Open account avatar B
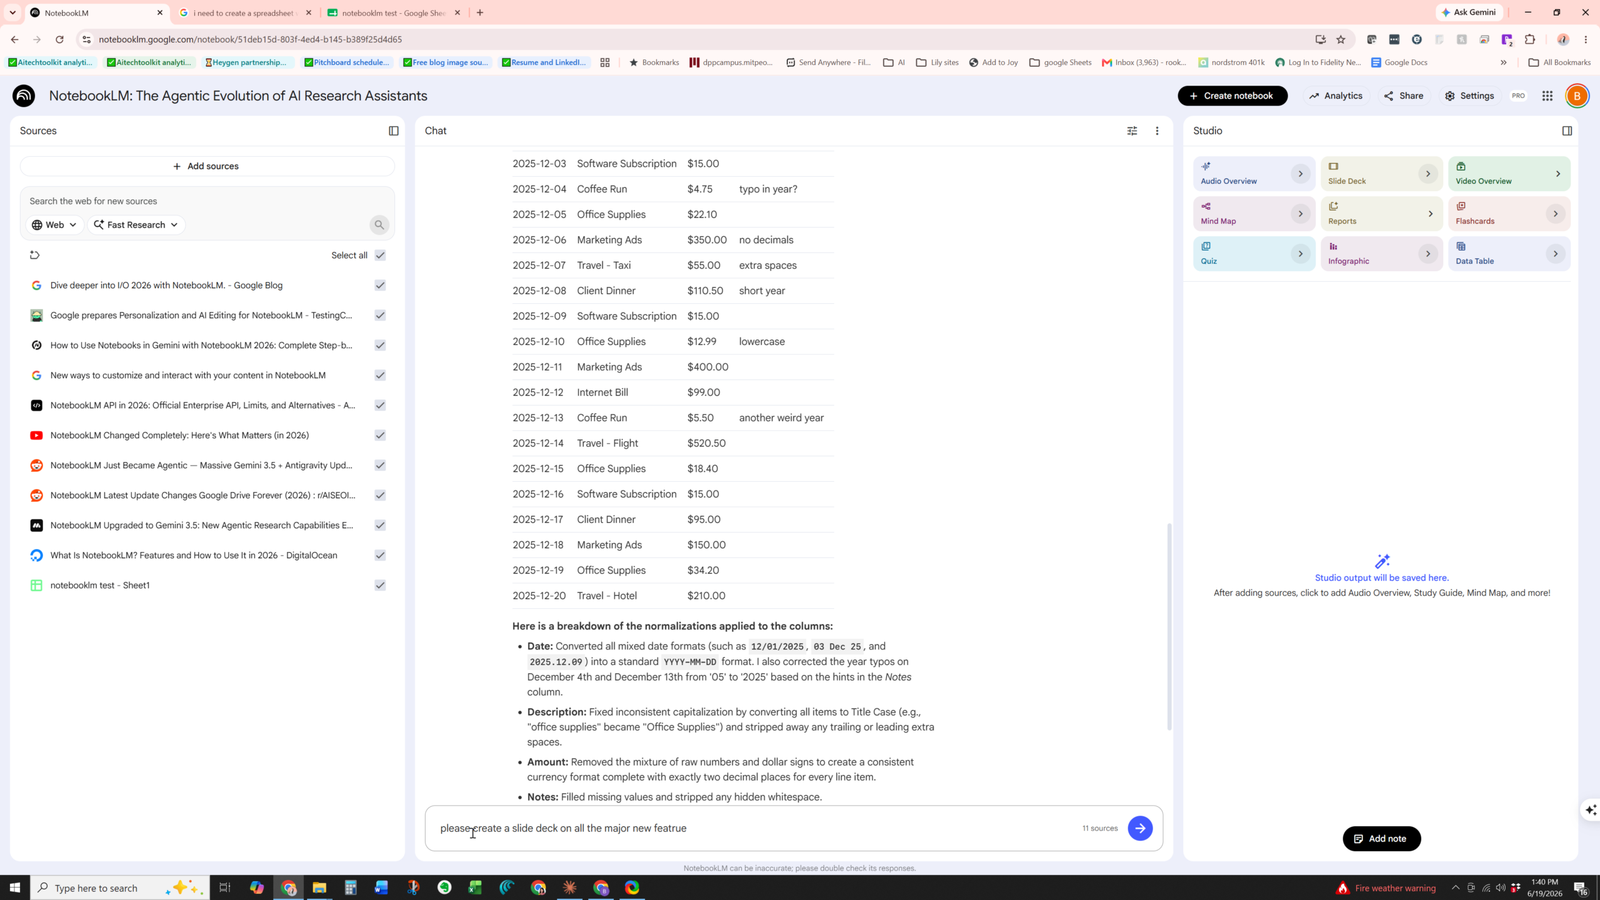The width and height of the screenshot is (1600, 900). (x=1577, y=96)
